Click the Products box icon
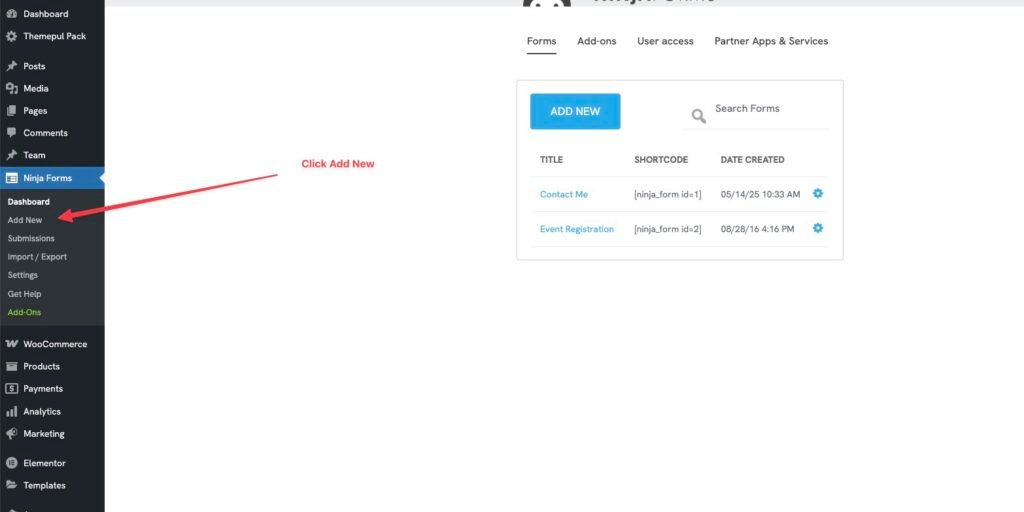The height and width of the screenshot is (512, 1024). click(11, 366)
